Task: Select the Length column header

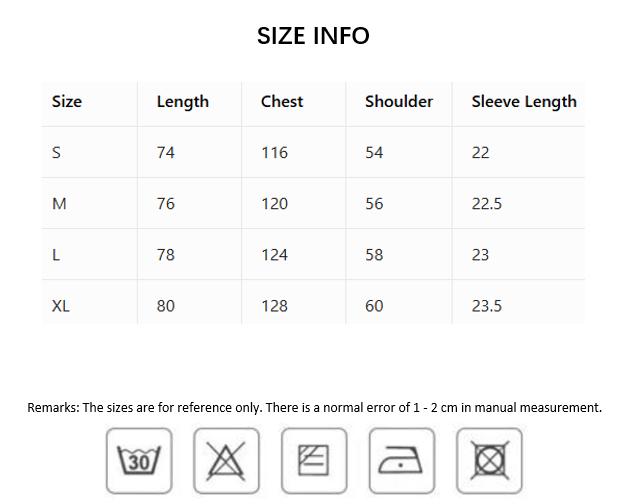Action: coord(183,101)
